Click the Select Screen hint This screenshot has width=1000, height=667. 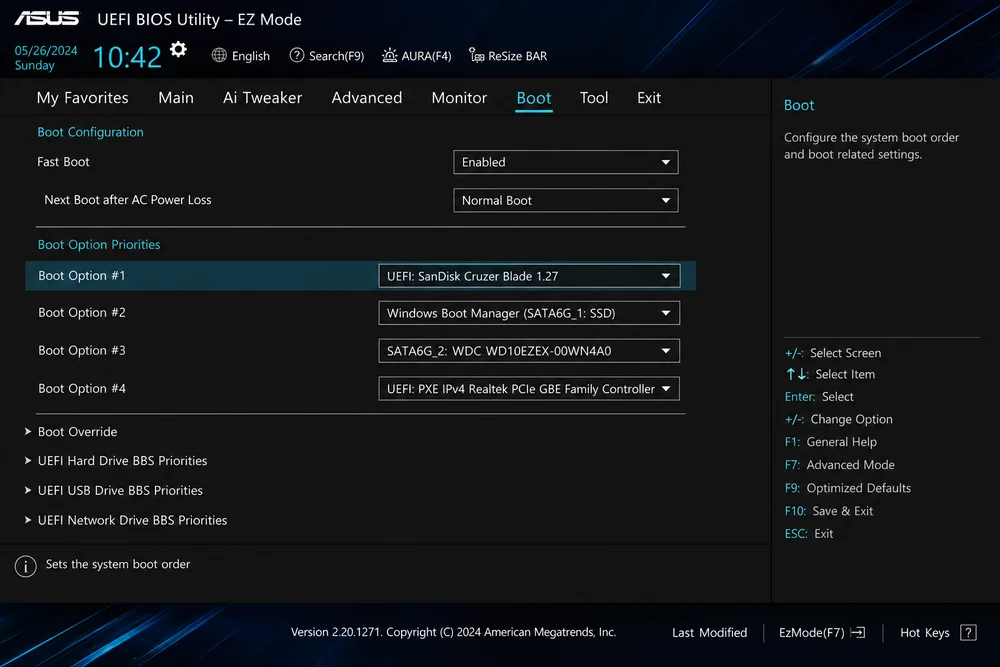pyautogui.click(x=833, y=353)
